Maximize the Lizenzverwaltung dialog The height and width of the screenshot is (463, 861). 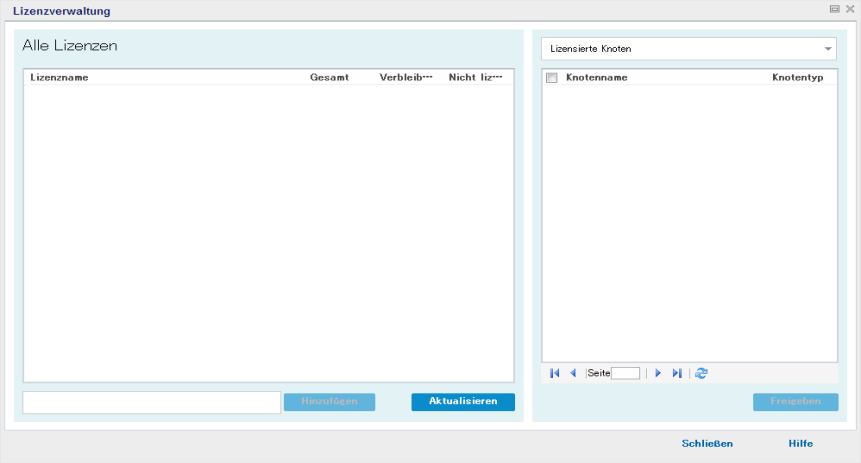coord(835,9)
